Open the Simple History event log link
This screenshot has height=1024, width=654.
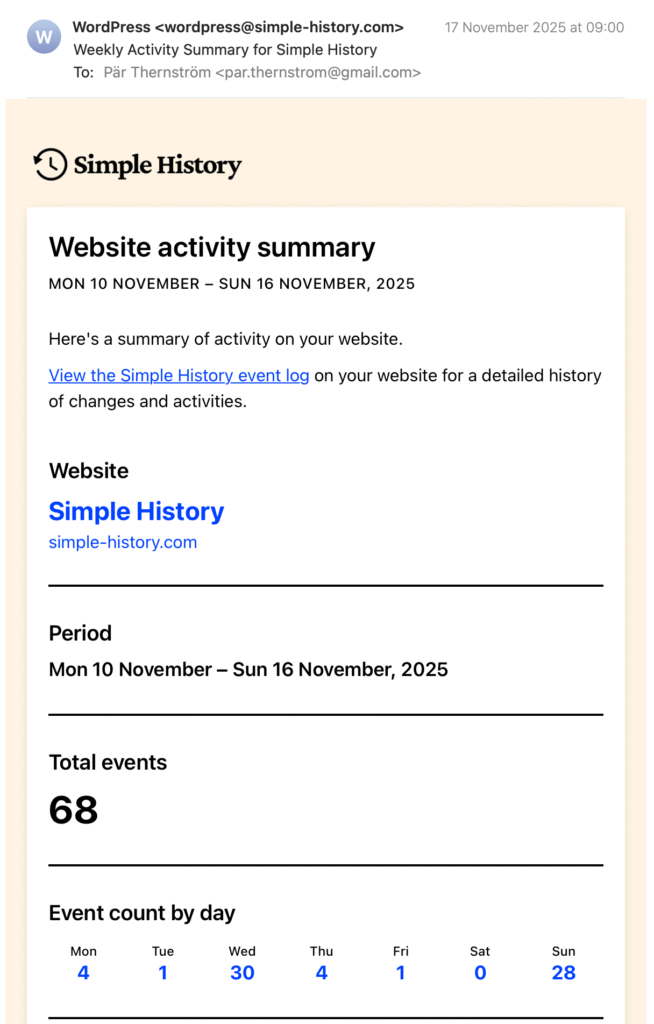tap(179, 376)
